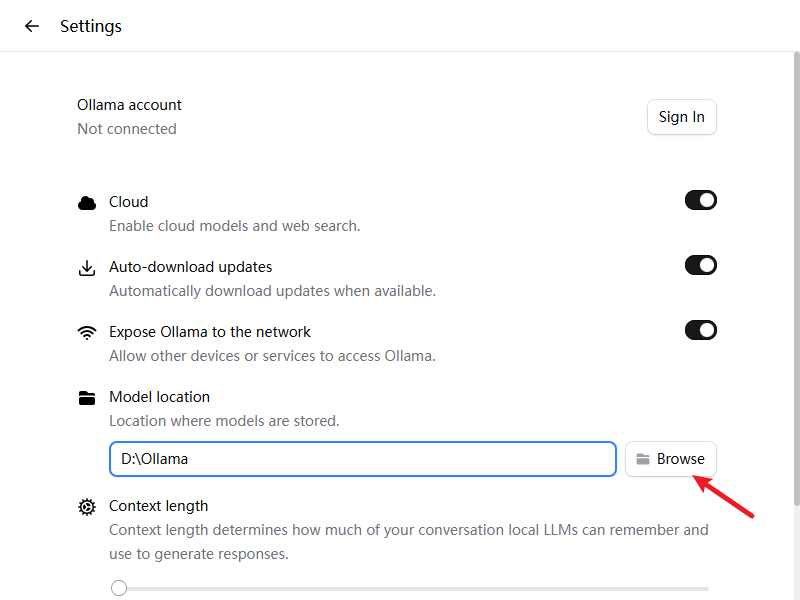Screen dimensions: 800x600
Task: Click the Sign In button
Action: pyautogui.click(x=682, y=117)
